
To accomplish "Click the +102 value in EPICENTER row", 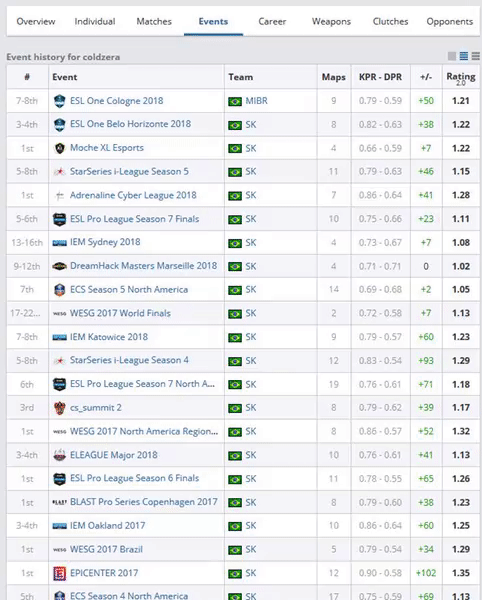I will pos(426,573).
